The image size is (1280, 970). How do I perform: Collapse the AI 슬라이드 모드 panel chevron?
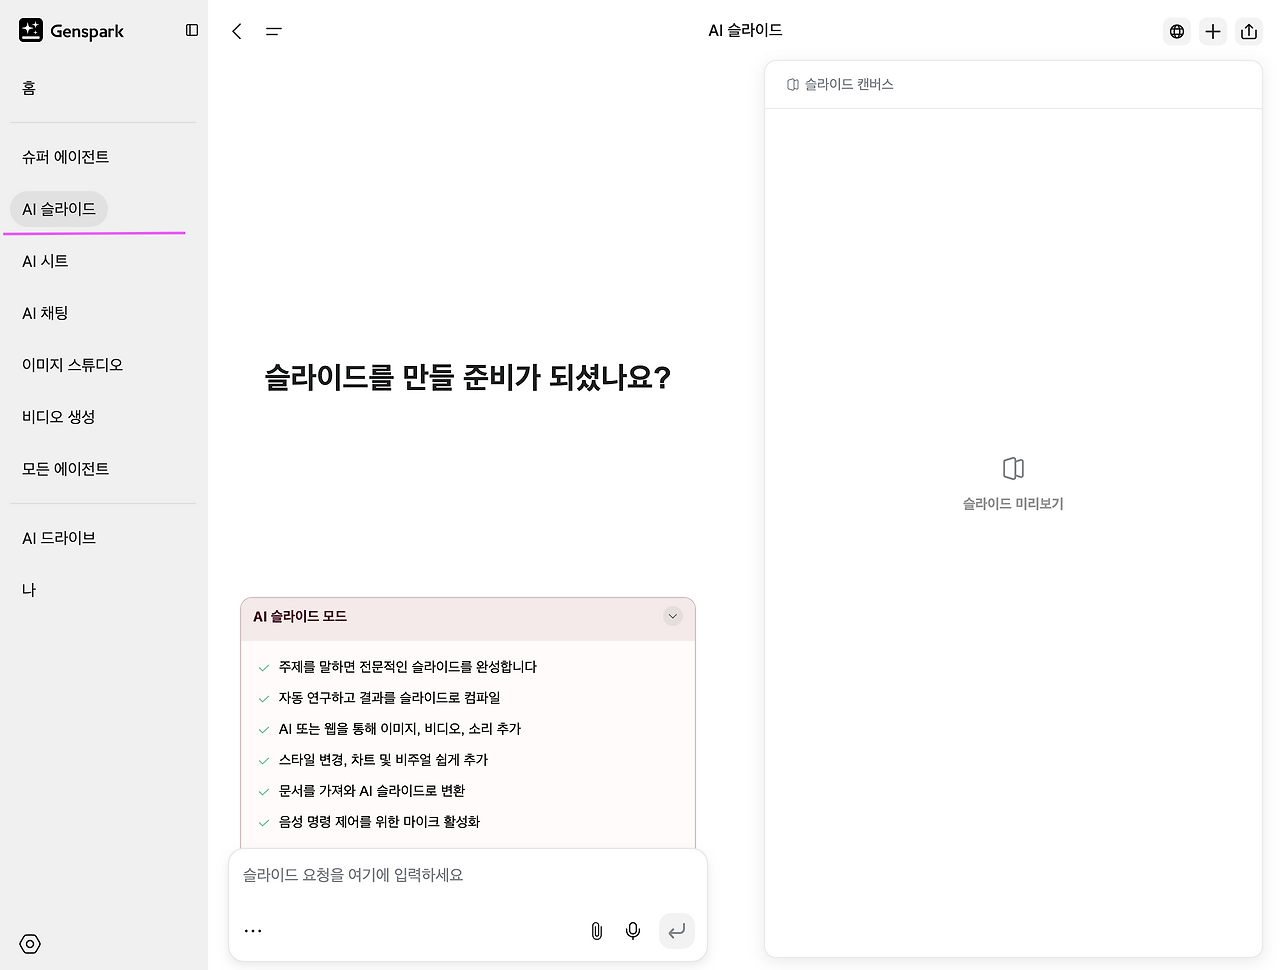click(672, 616)
